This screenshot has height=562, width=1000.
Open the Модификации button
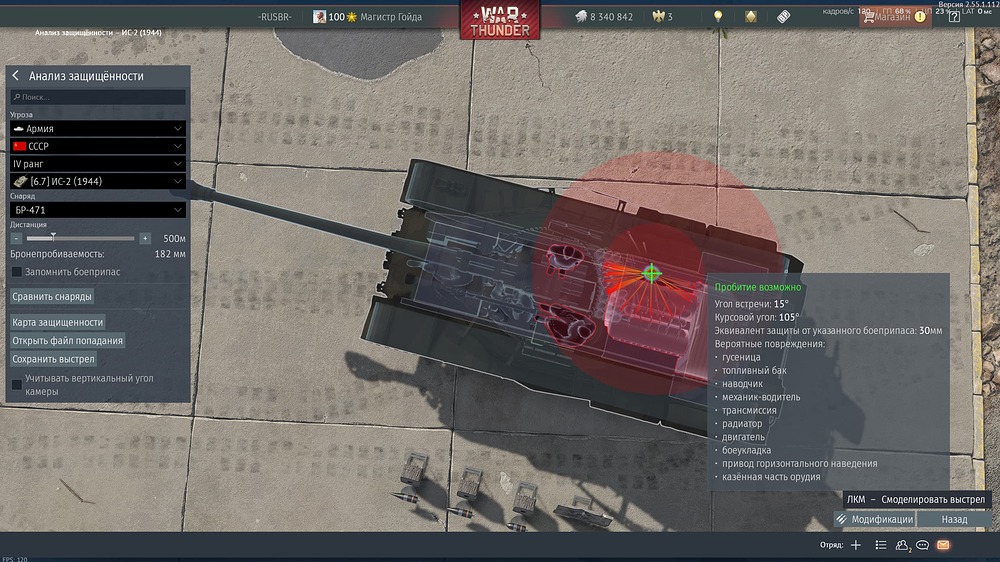point(875,519)
